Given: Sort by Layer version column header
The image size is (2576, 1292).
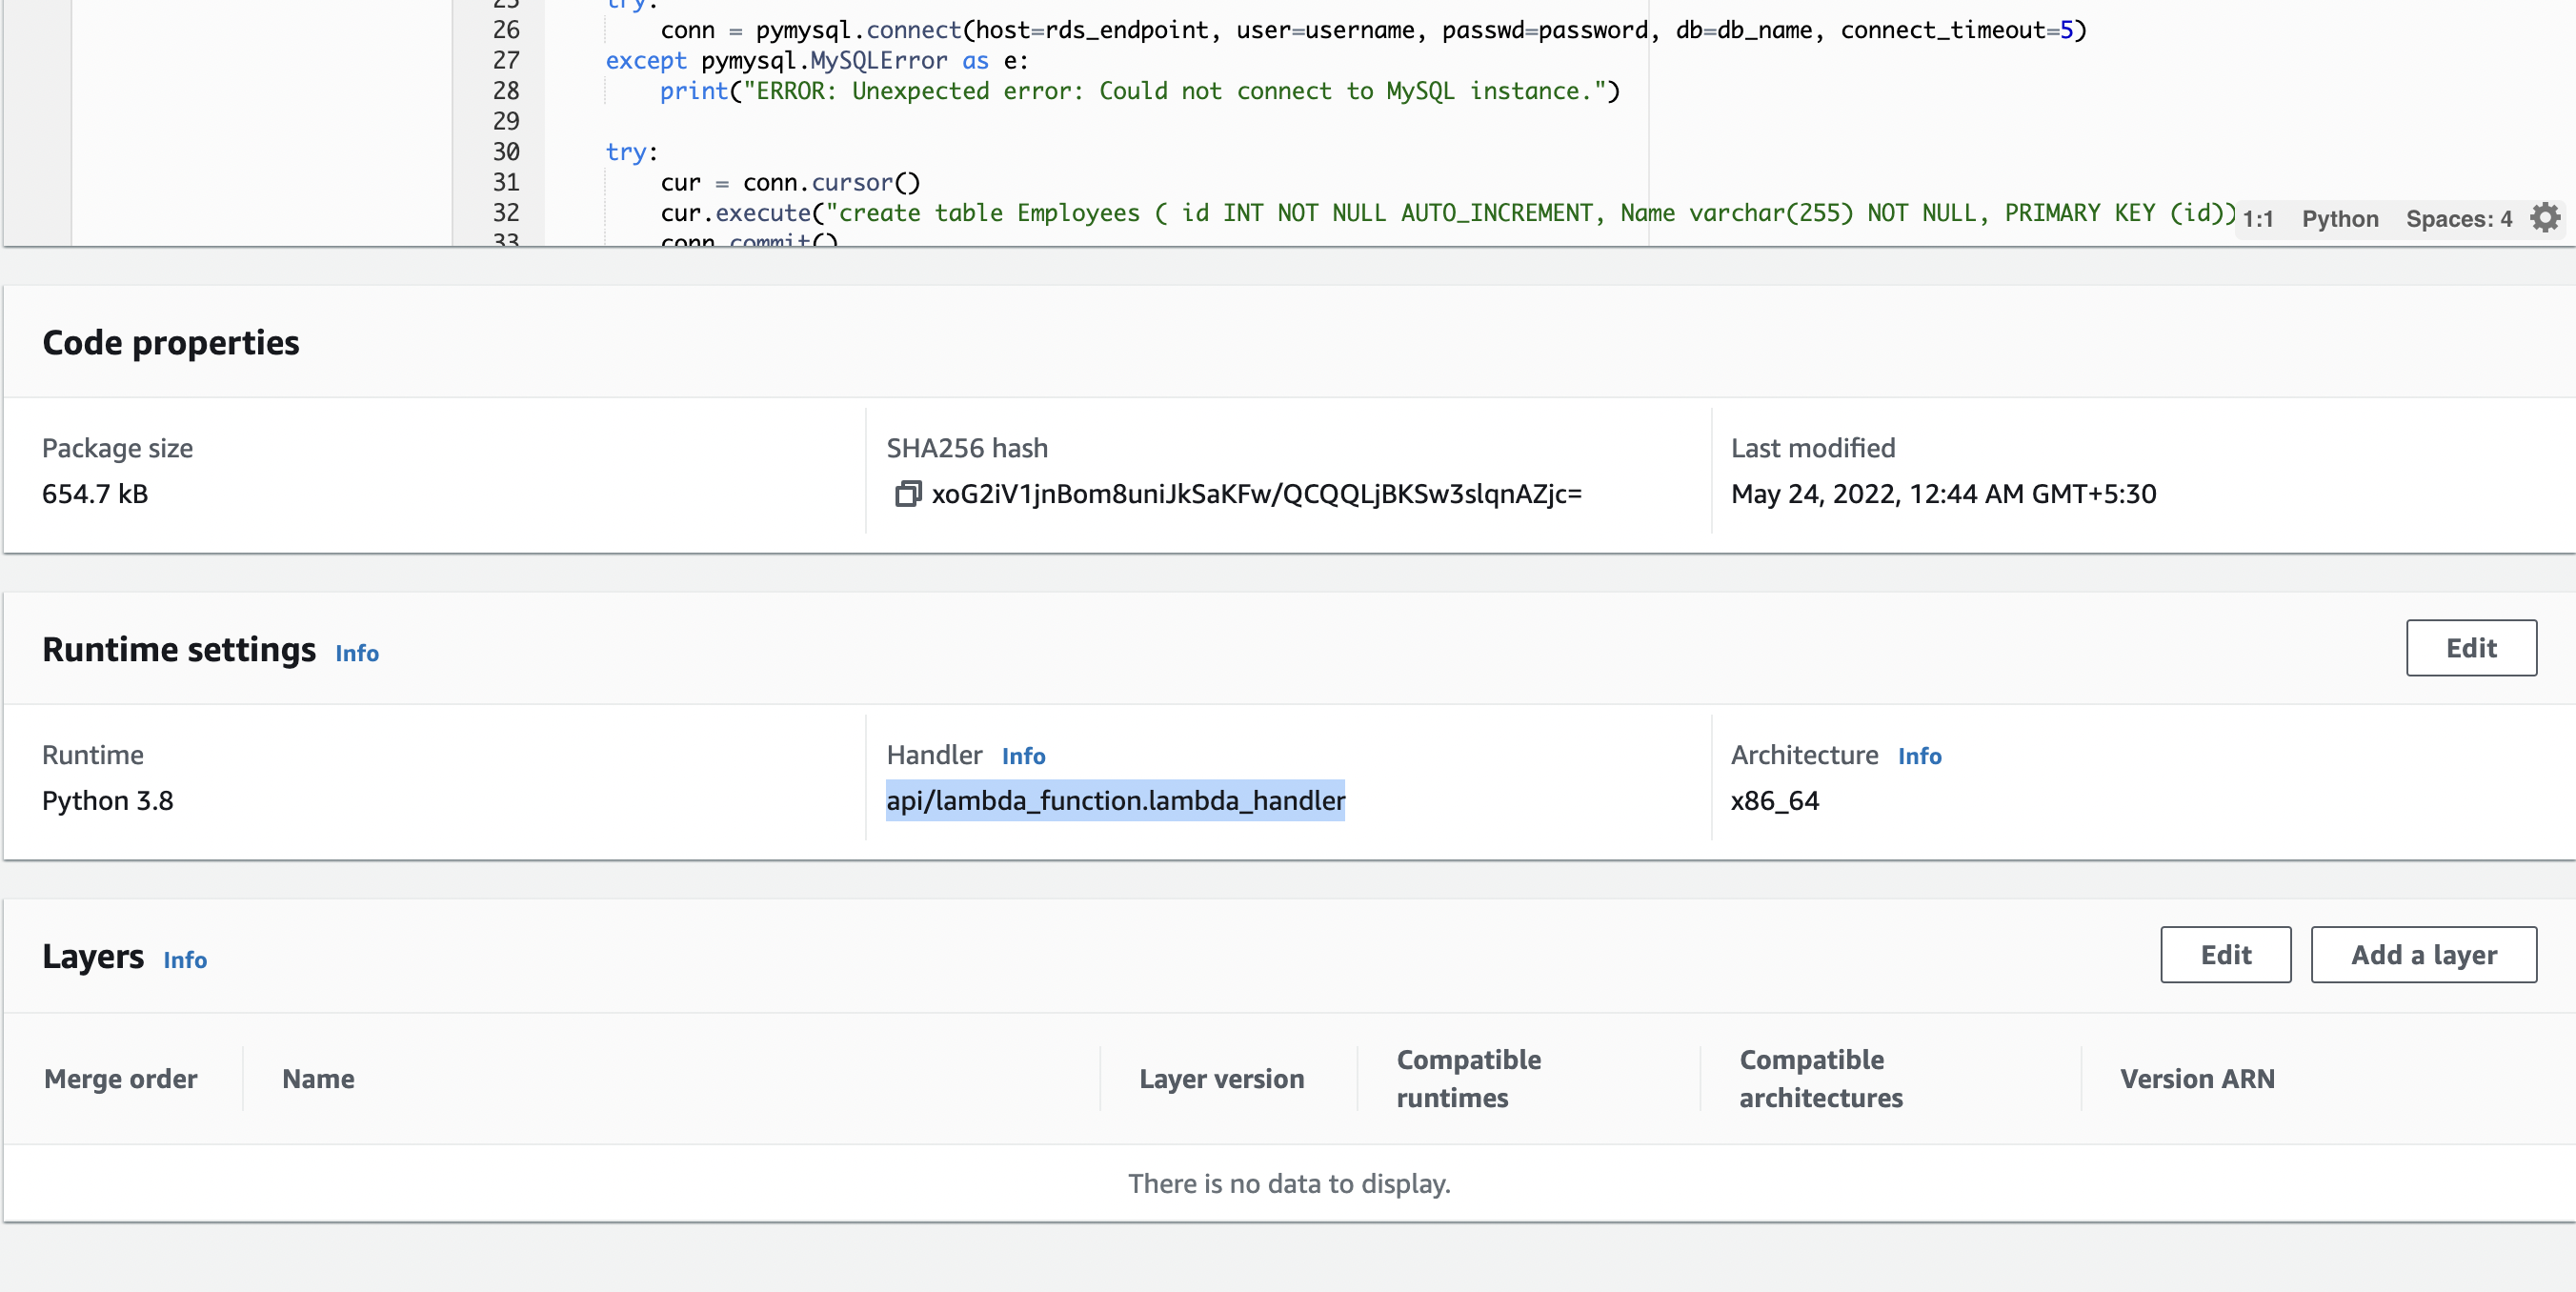Looking at the screenshot, I should click(1221, 1079).
